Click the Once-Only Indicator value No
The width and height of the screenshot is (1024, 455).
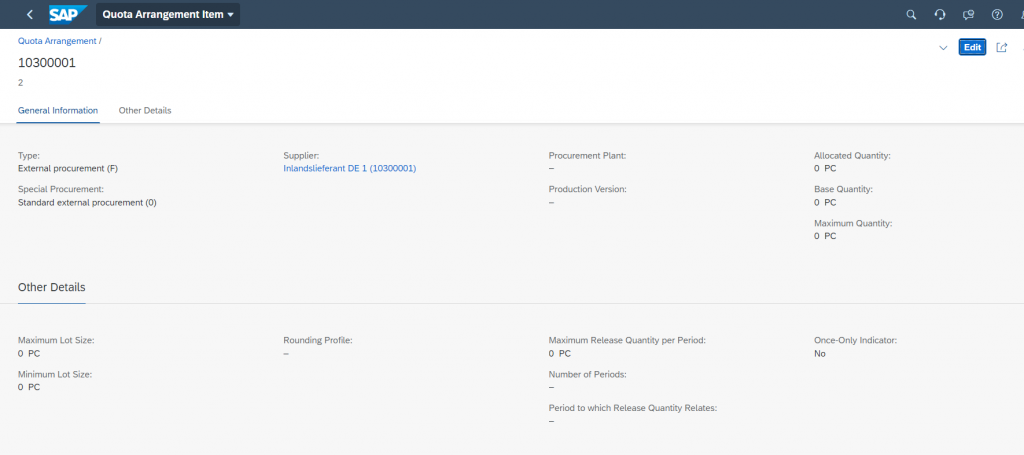pos(820,354)
